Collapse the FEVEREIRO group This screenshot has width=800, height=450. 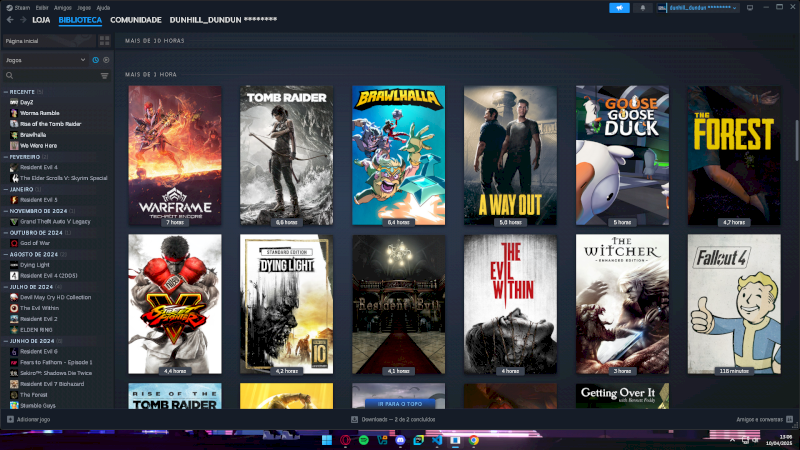click(x=6, y=156)
